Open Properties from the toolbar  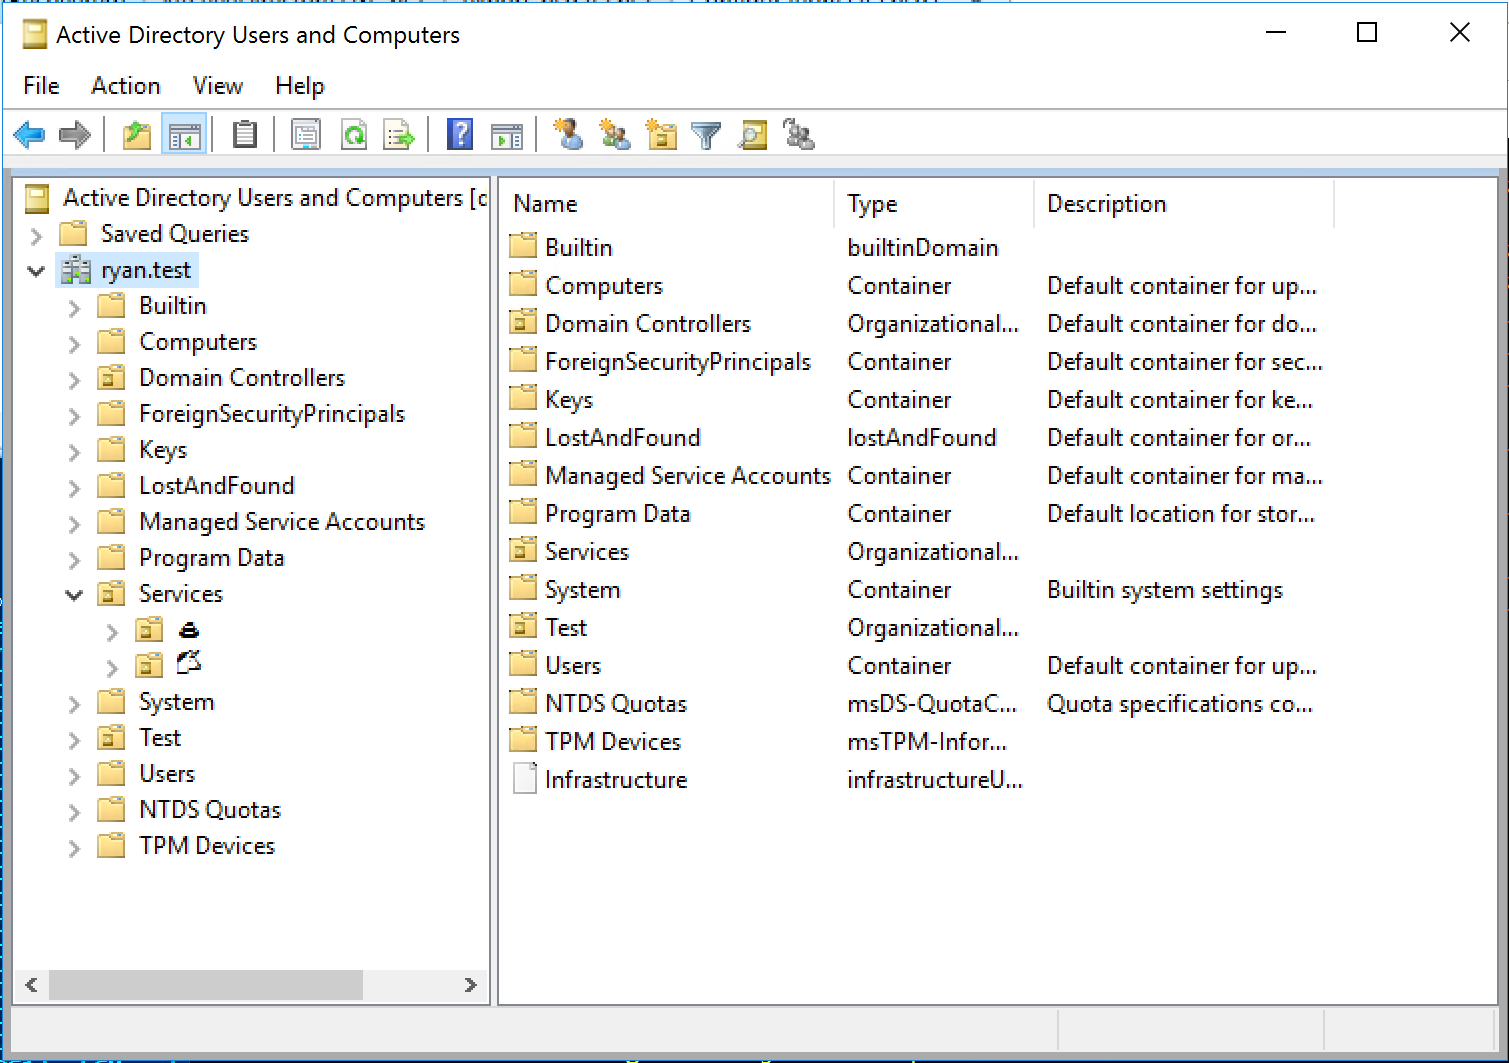point(306,134)
